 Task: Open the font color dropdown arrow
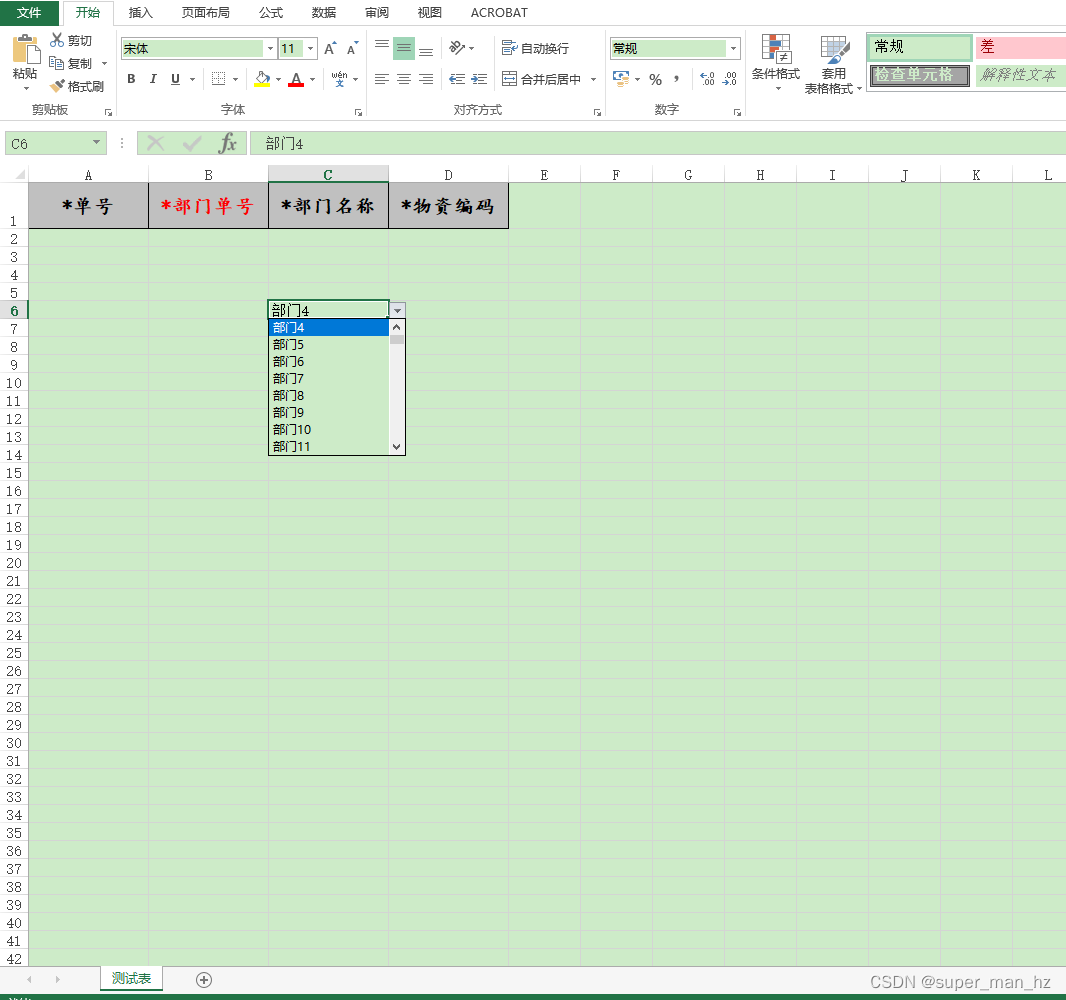point(313,80)
